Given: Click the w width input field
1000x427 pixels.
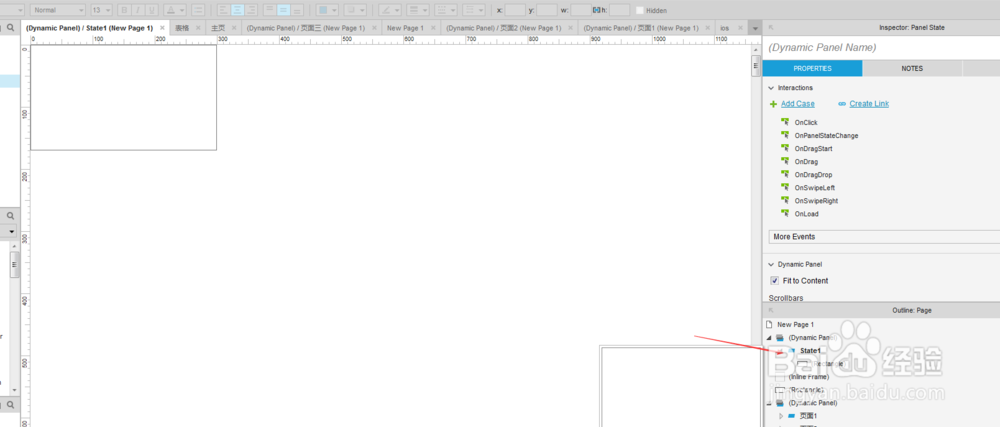Looking at the screenshot, I should [x=581, y=10].
